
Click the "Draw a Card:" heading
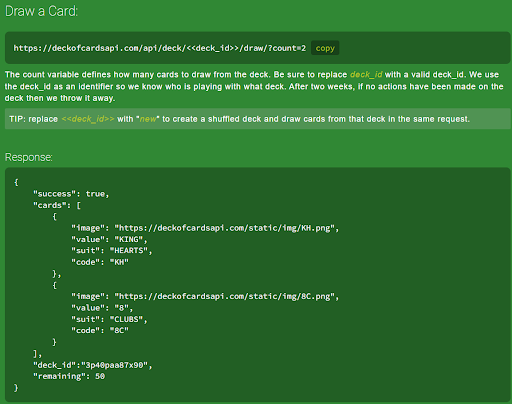(x=41, y=11)
